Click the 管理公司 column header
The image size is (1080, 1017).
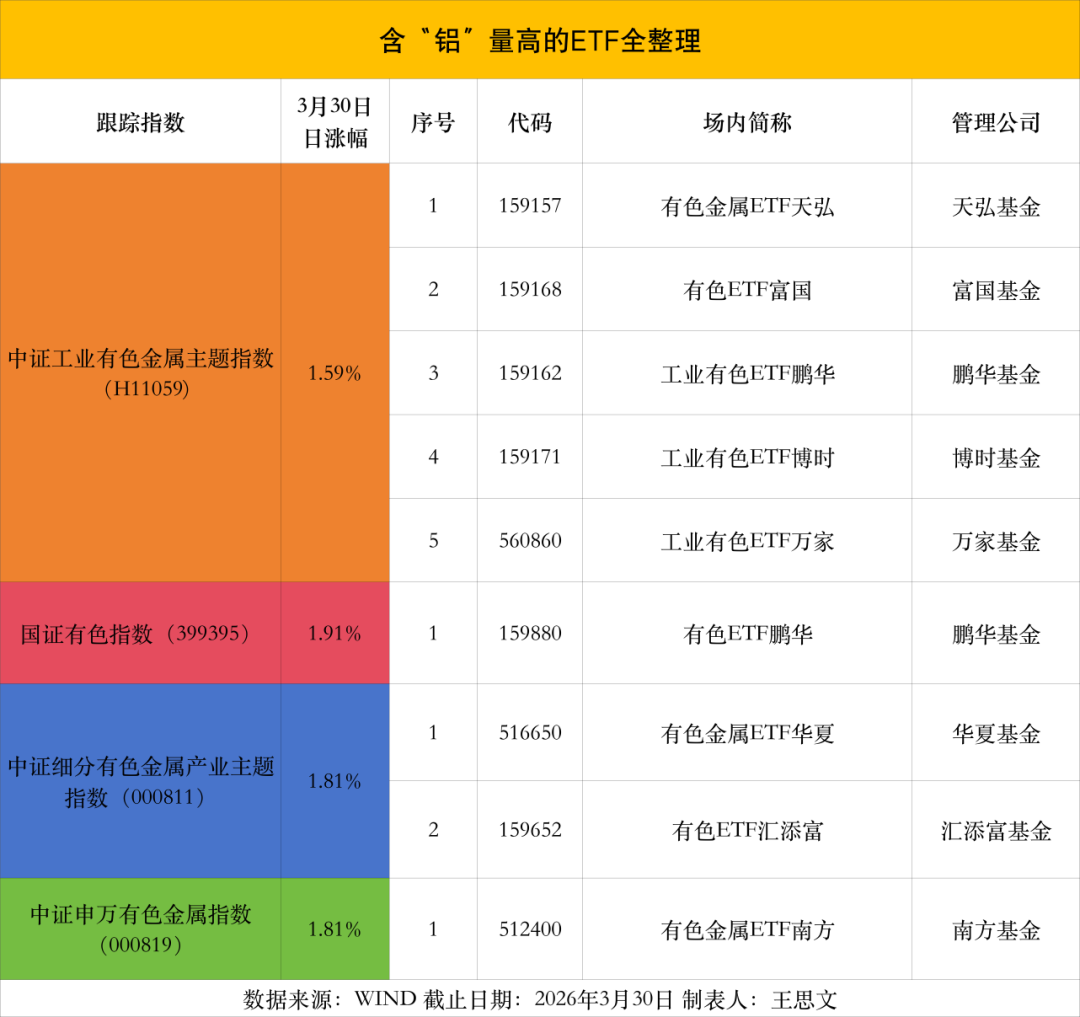(x=994, y=122)
